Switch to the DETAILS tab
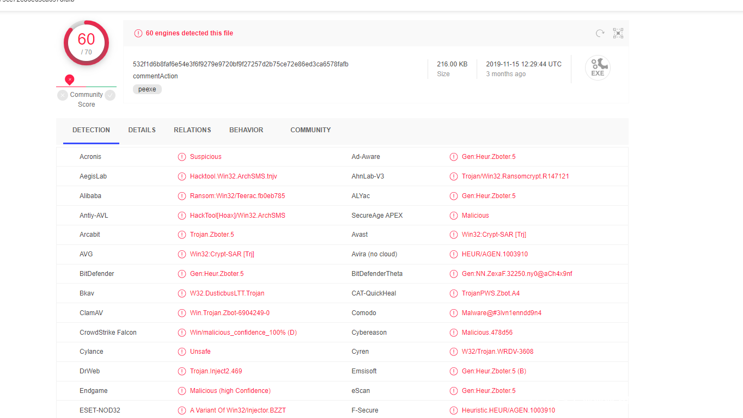The height and width of the screenshot is (418, 743). tap(141, 130)
